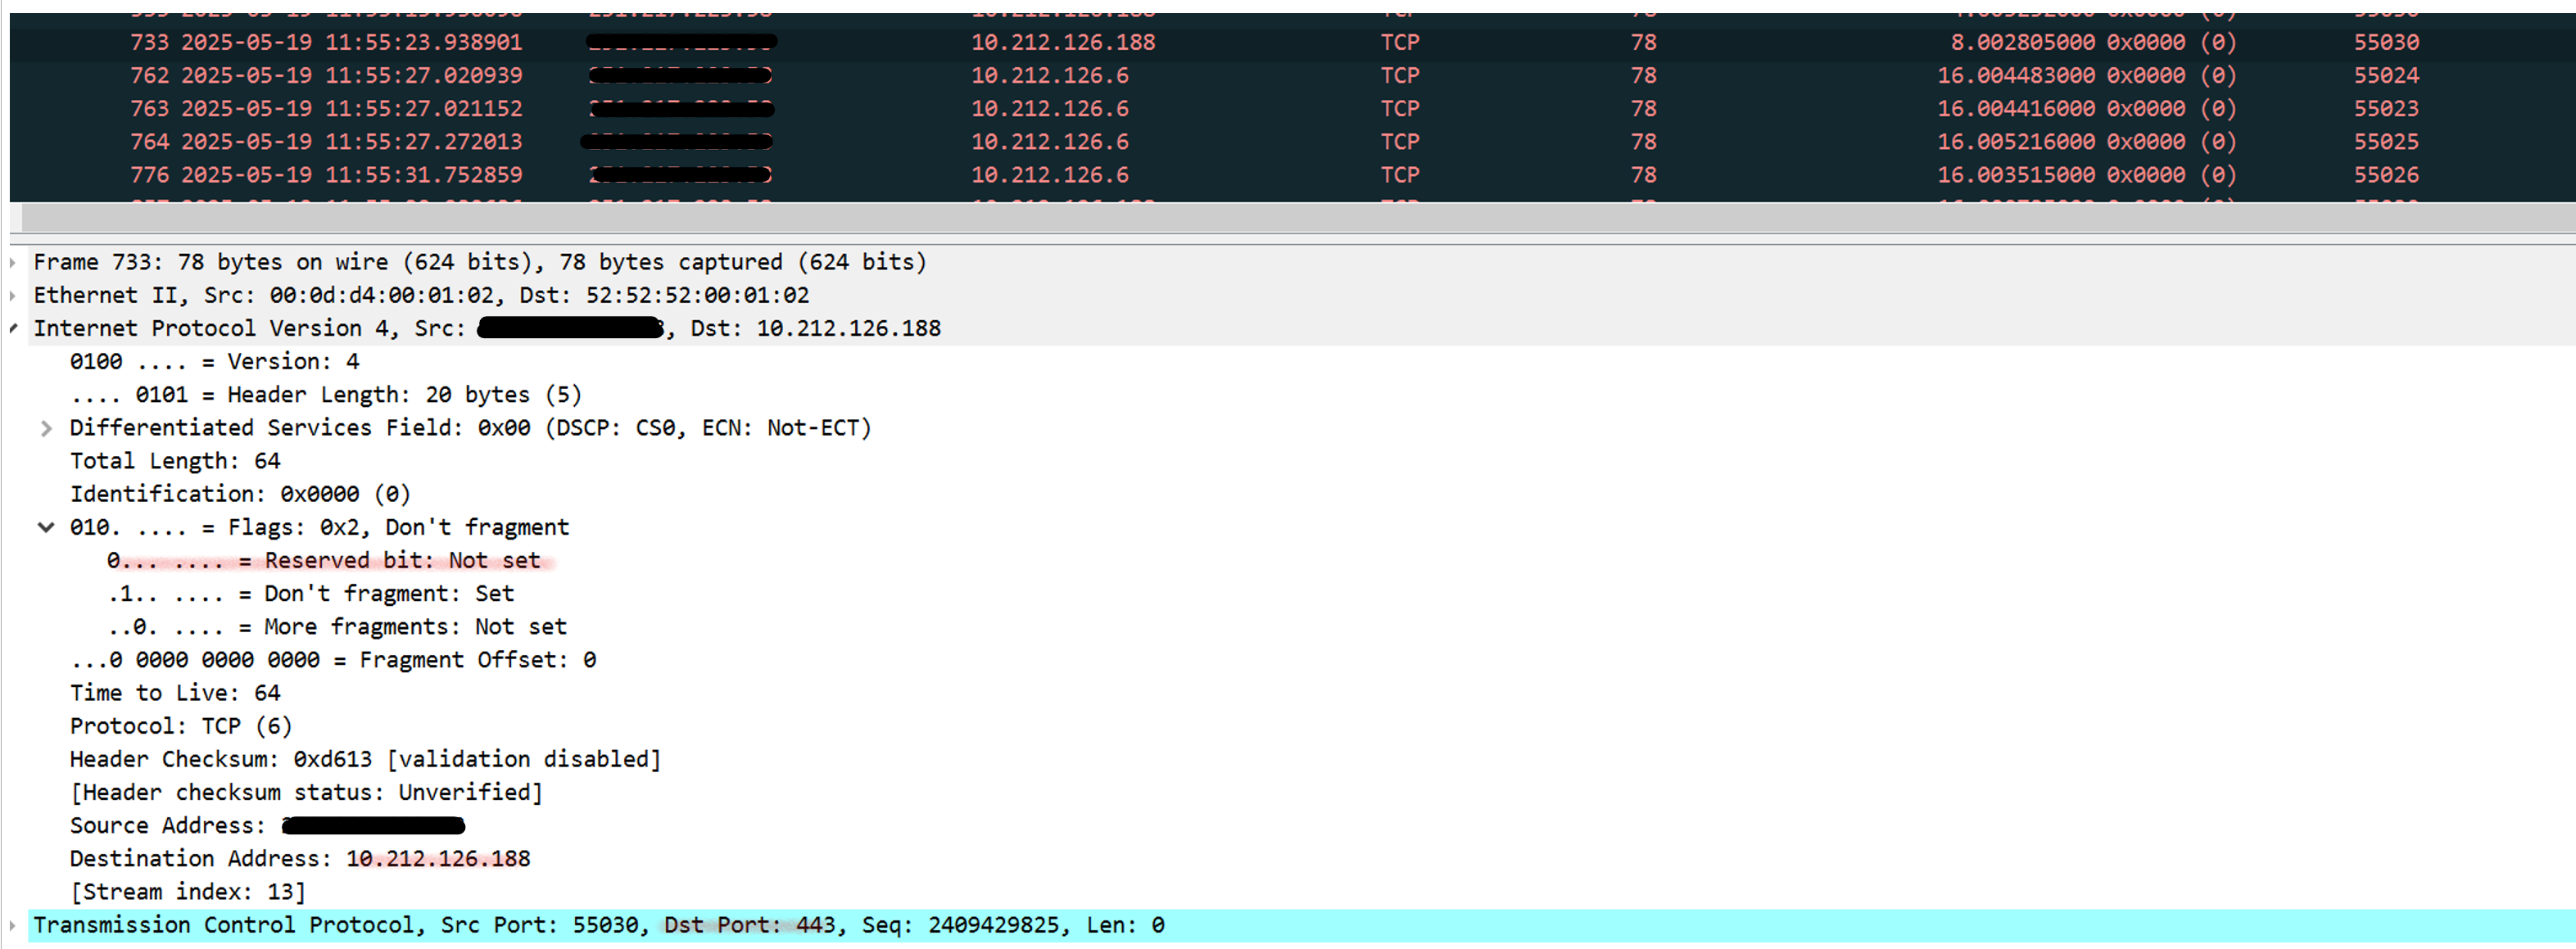Screen dimensions: 2576x949
Task: Expand the Ethernet II section
Action: 13,296
